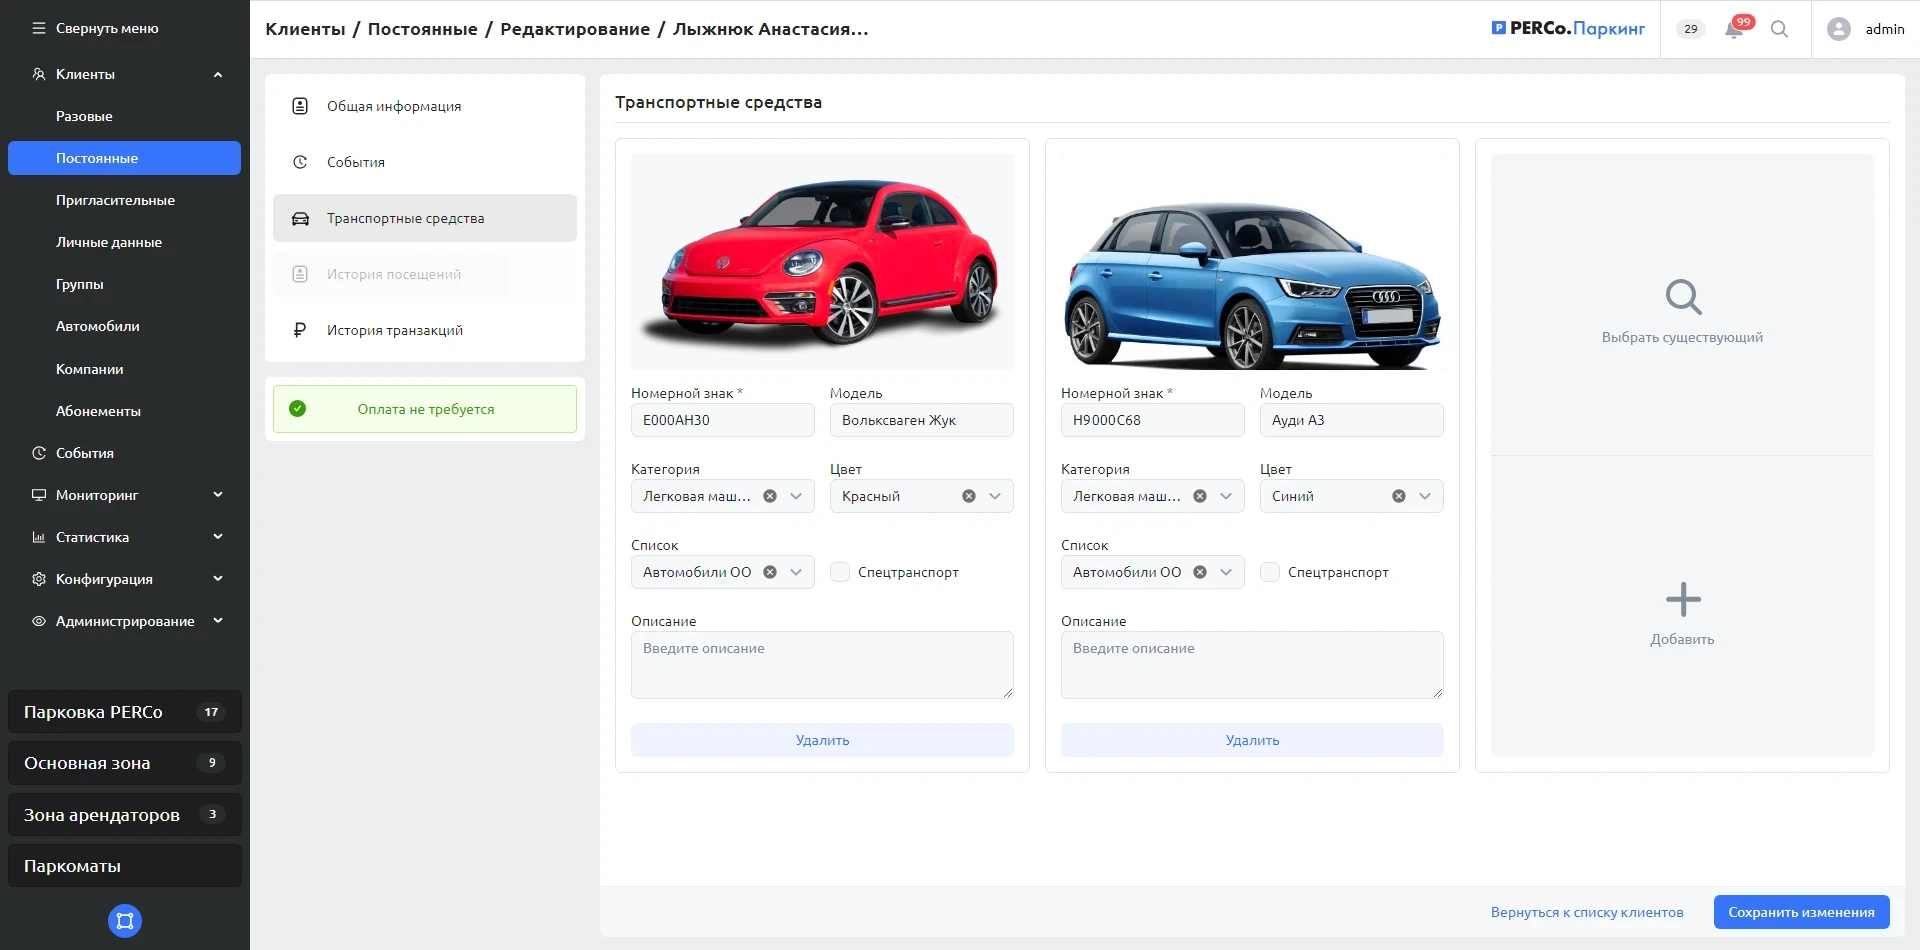The image size is (1920, 950).
Task: Open the История транзакций tab
Action: [394, 330]
